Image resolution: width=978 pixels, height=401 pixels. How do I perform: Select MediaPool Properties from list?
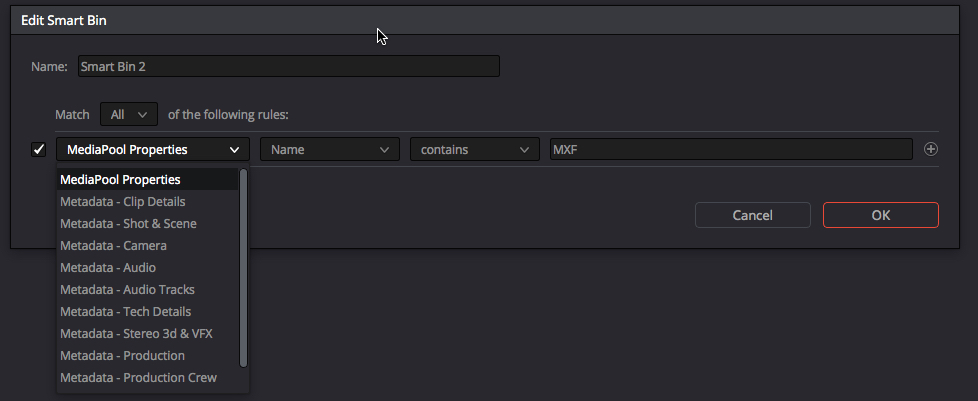tap(120, 180)
